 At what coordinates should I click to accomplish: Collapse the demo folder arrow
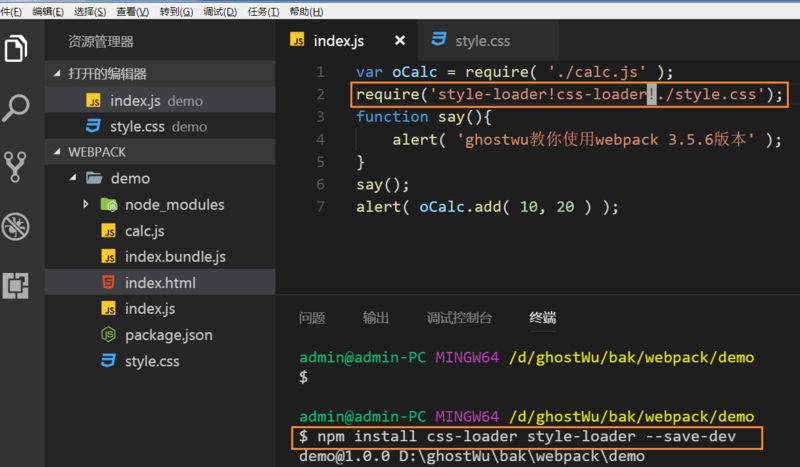[x=73, y=178]
